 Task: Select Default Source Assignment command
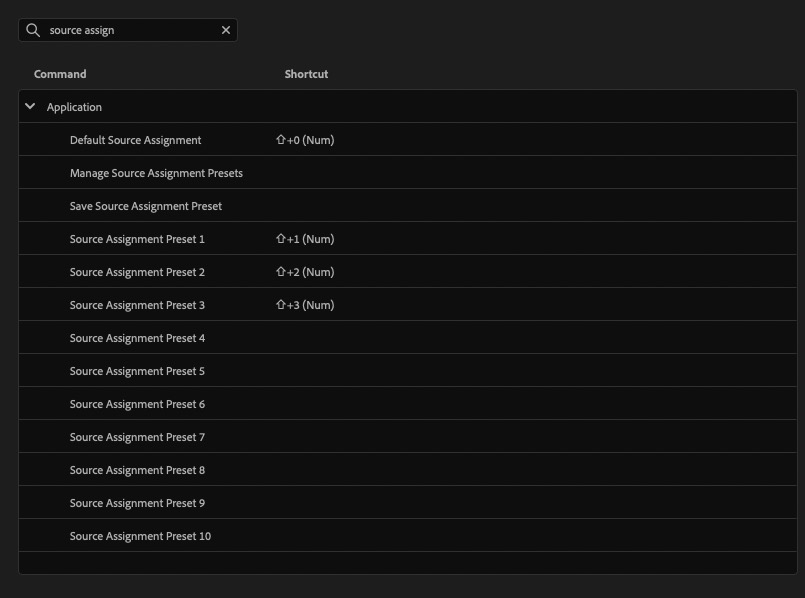coord(136,140)
